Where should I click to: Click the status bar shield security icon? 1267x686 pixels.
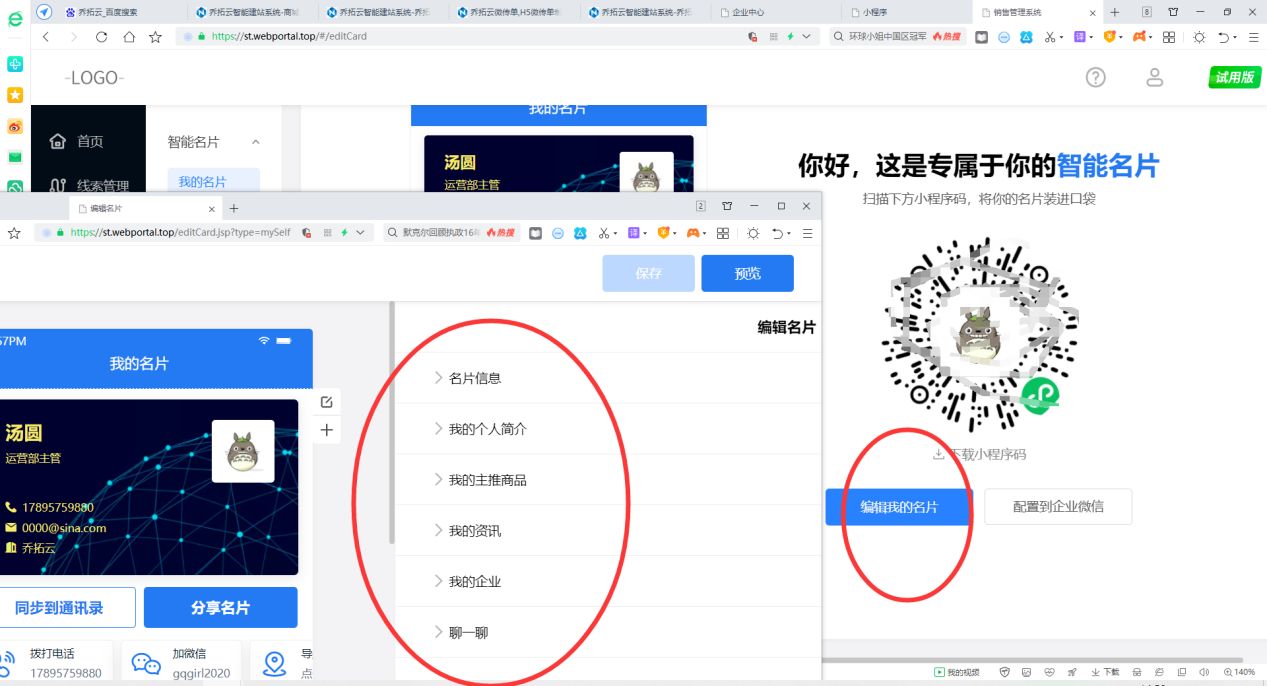(x=1004, y=672)
